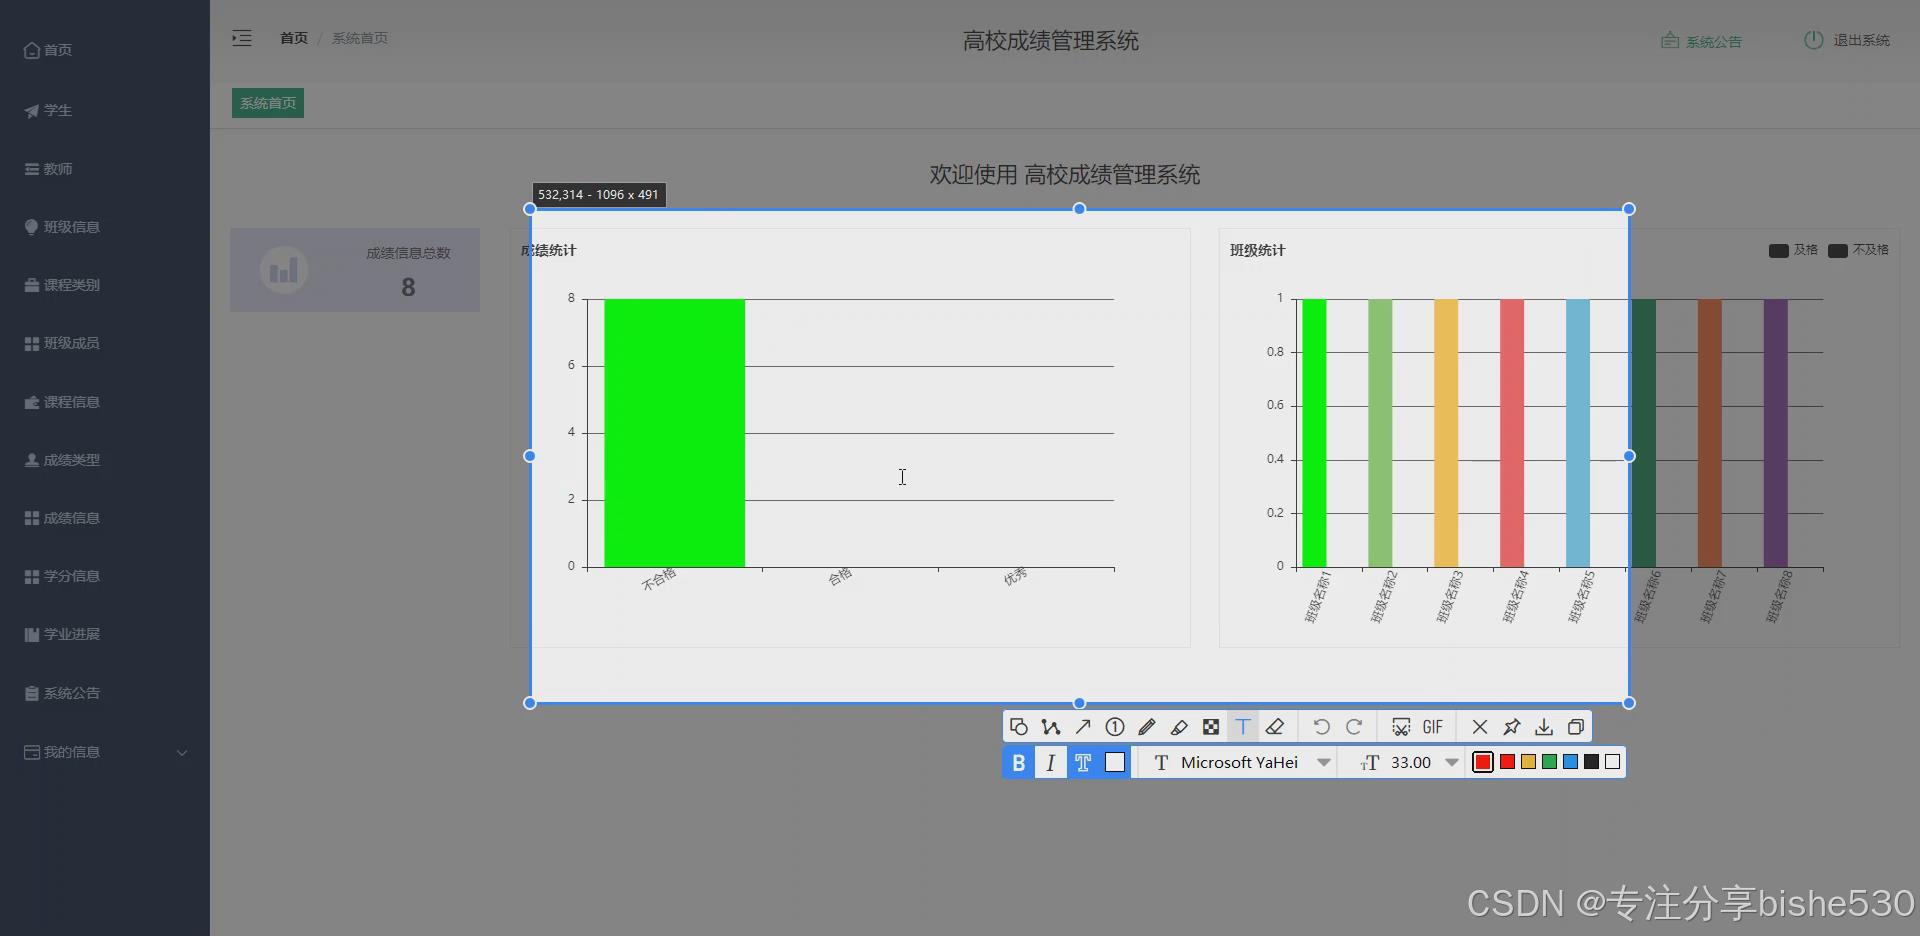This screenshot has height=936, width=1920.
Task: Select the polyline tool in snip toolbar
Action: (1050, 727)
